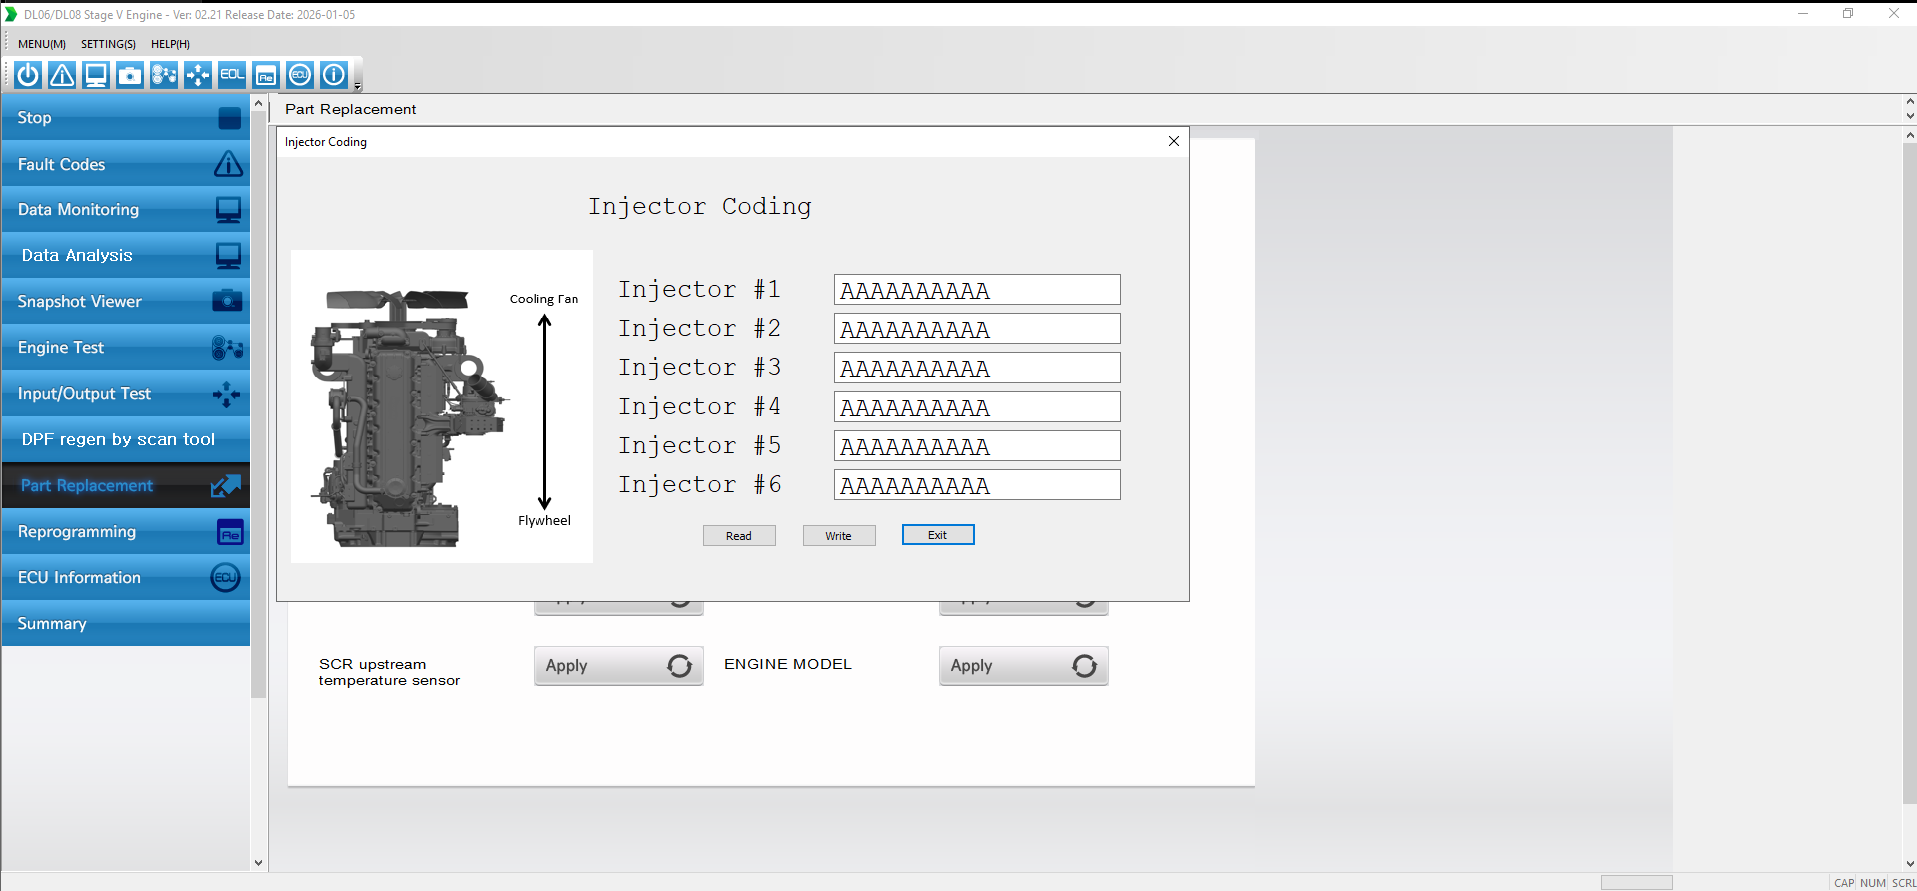Click the ECU toolbar icon

click(300, 75)
